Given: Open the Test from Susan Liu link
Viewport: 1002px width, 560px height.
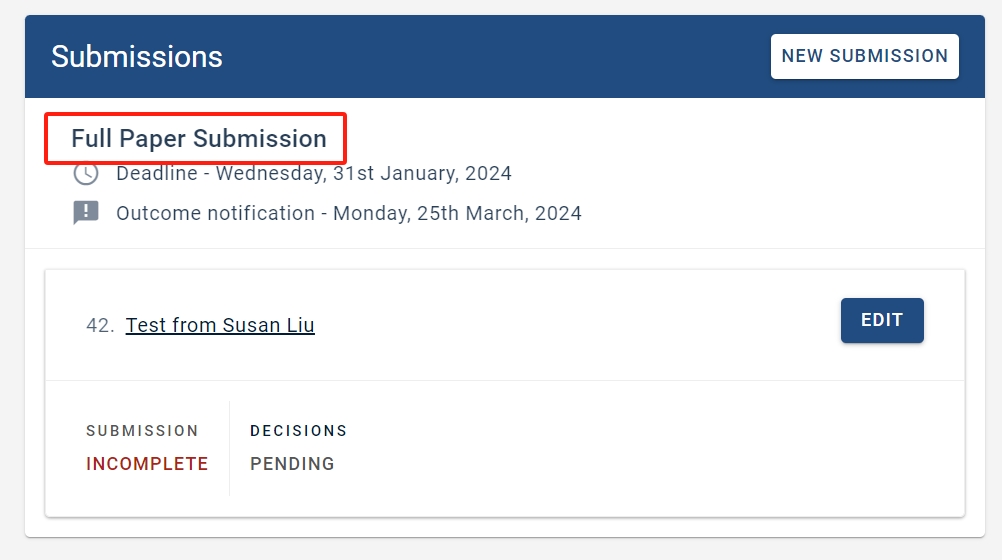Looking at the screenshot, I should (220, 325).
